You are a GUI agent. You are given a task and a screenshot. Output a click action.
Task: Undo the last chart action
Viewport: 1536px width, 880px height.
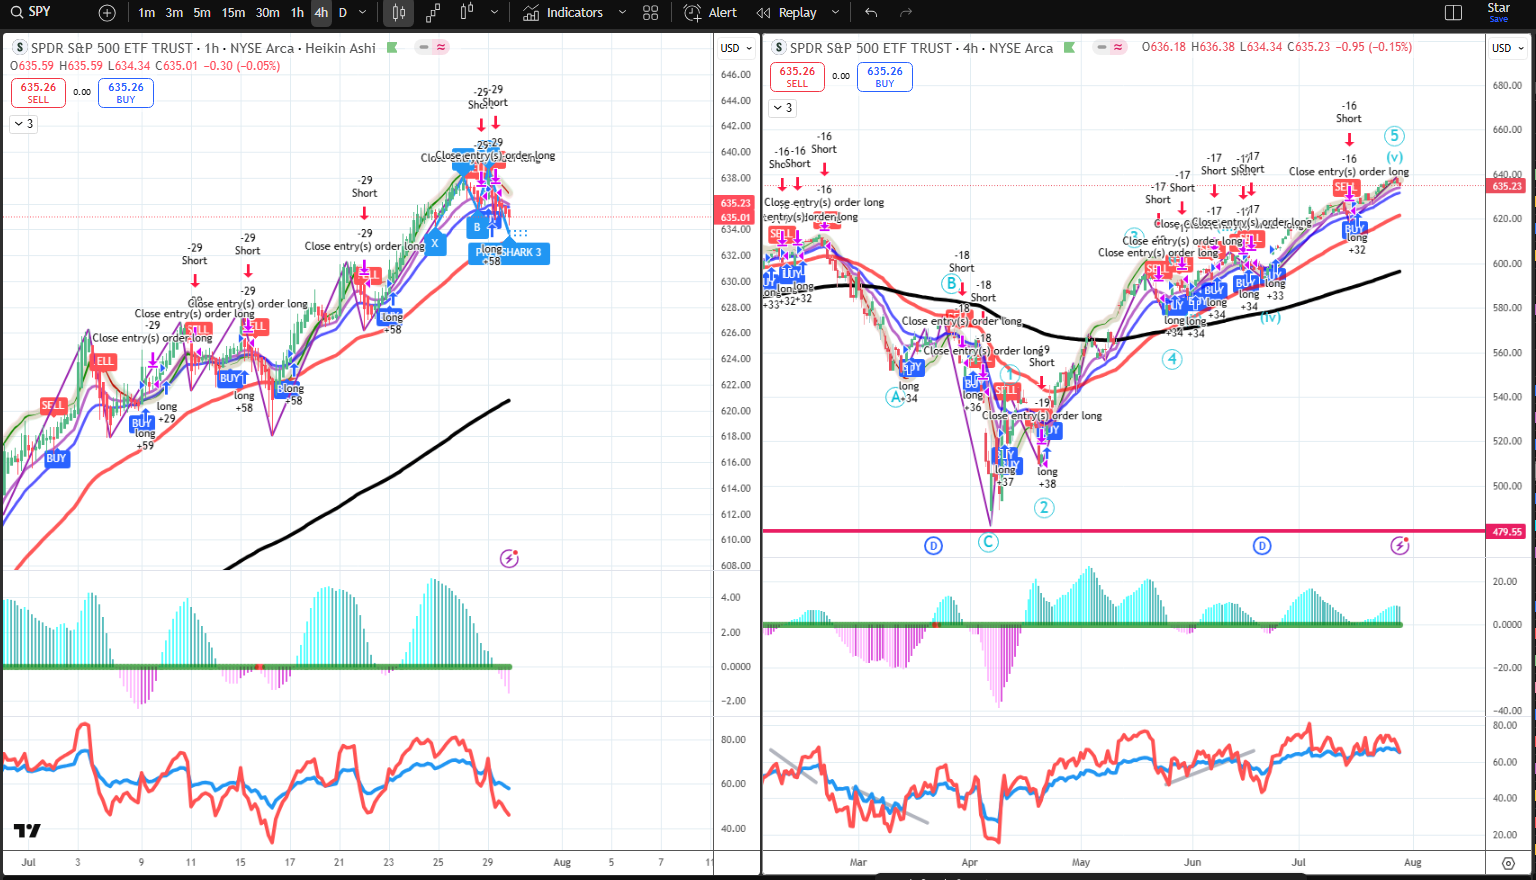click(871, 13)
